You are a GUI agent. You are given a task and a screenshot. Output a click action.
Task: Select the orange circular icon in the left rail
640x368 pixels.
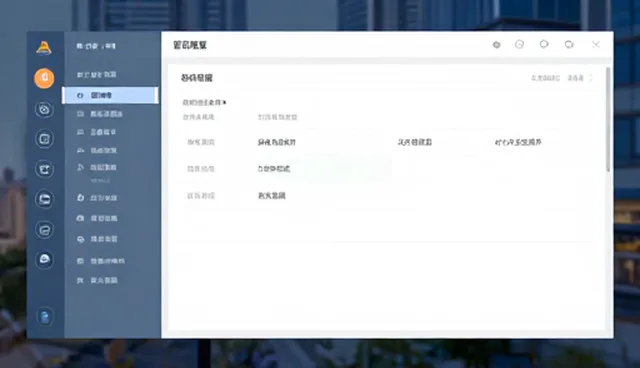[x=44, y=78]
